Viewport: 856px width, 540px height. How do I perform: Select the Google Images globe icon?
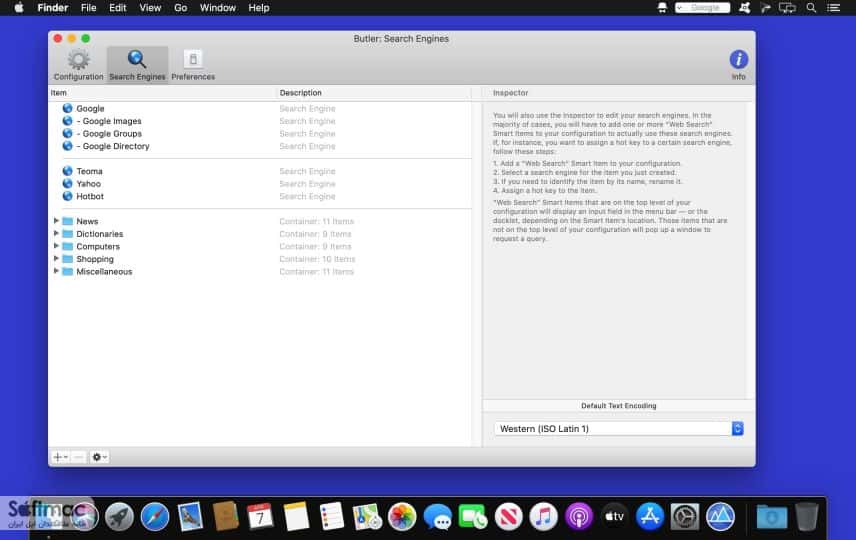coord(67,121)
